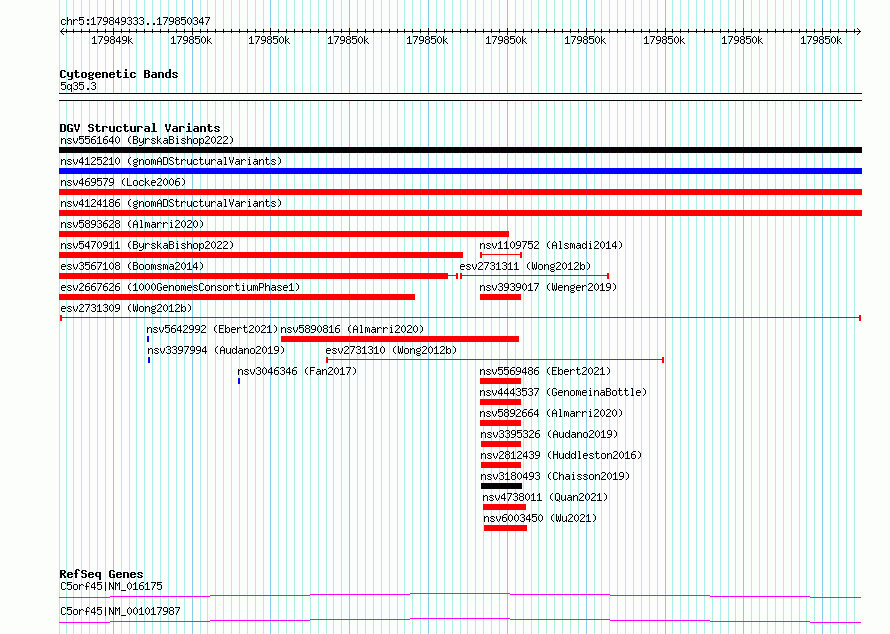Open the nsv5892664 (Almarri2020) label
Screen dimensions: 890x634
click(551, 413)
